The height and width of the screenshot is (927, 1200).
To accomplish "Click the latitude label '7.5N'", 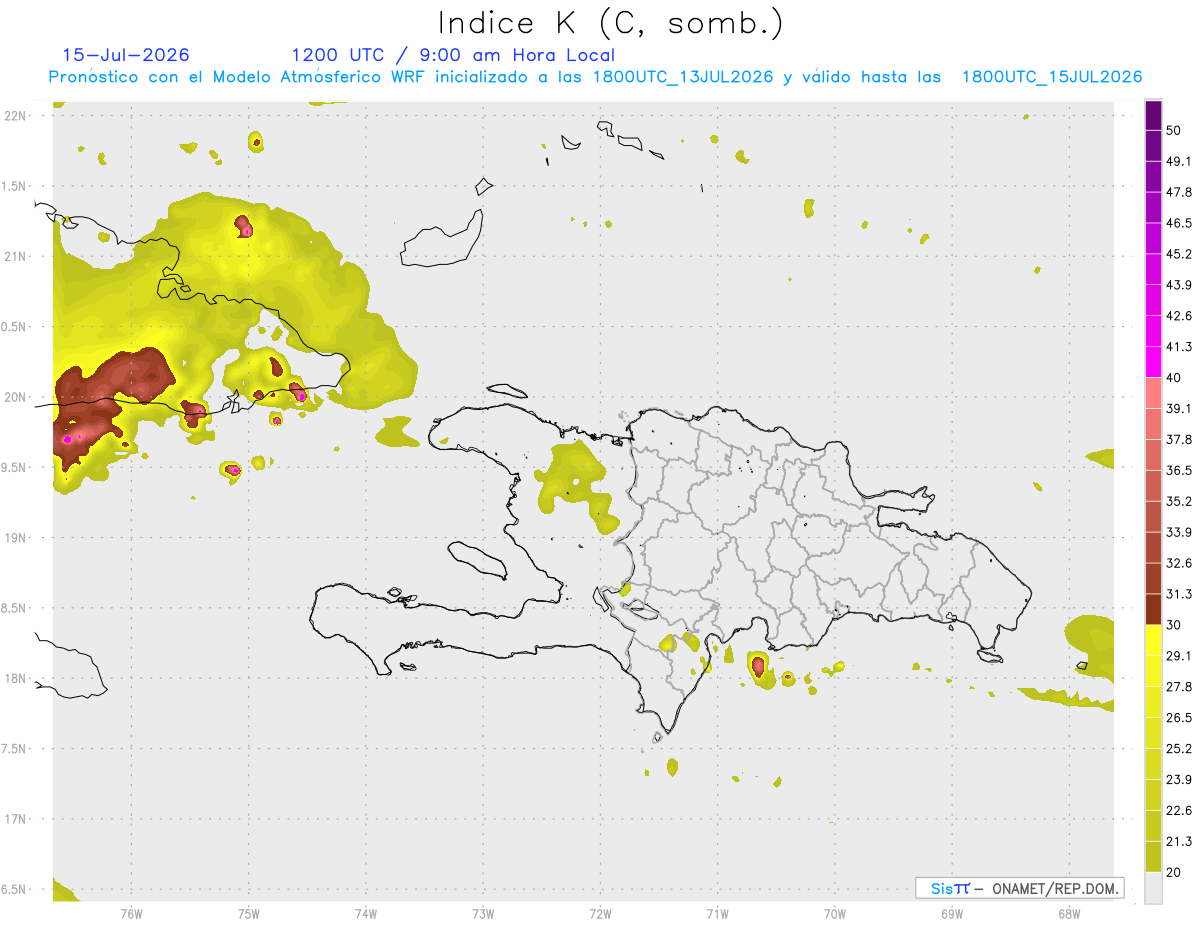I will 15,749.
